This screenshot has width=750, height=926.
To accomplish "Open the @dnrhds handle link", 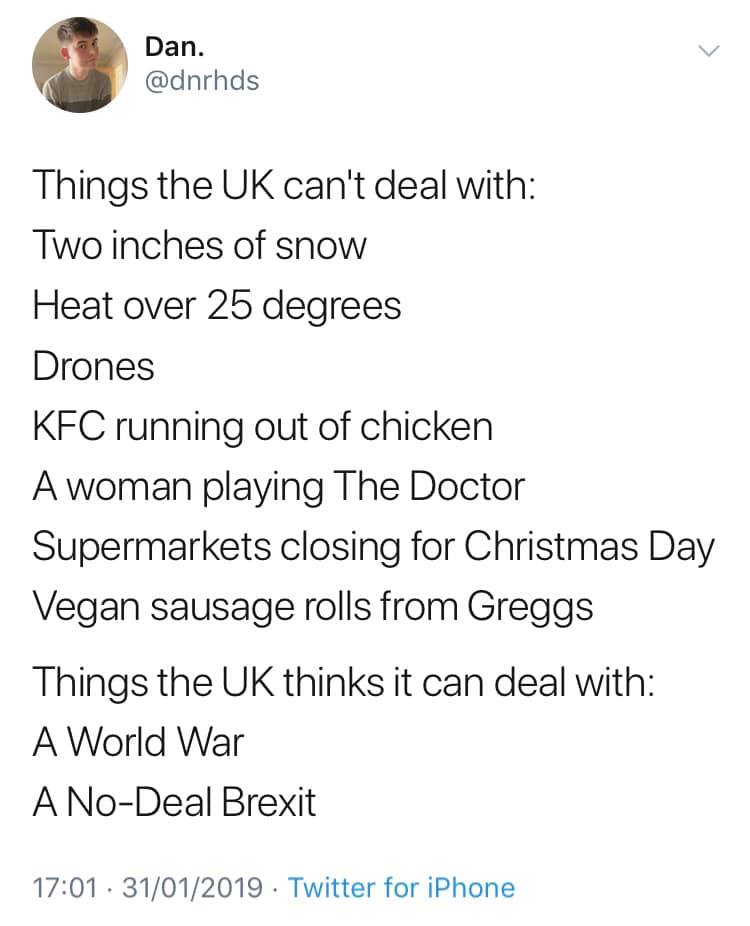I will pos(202,81).
